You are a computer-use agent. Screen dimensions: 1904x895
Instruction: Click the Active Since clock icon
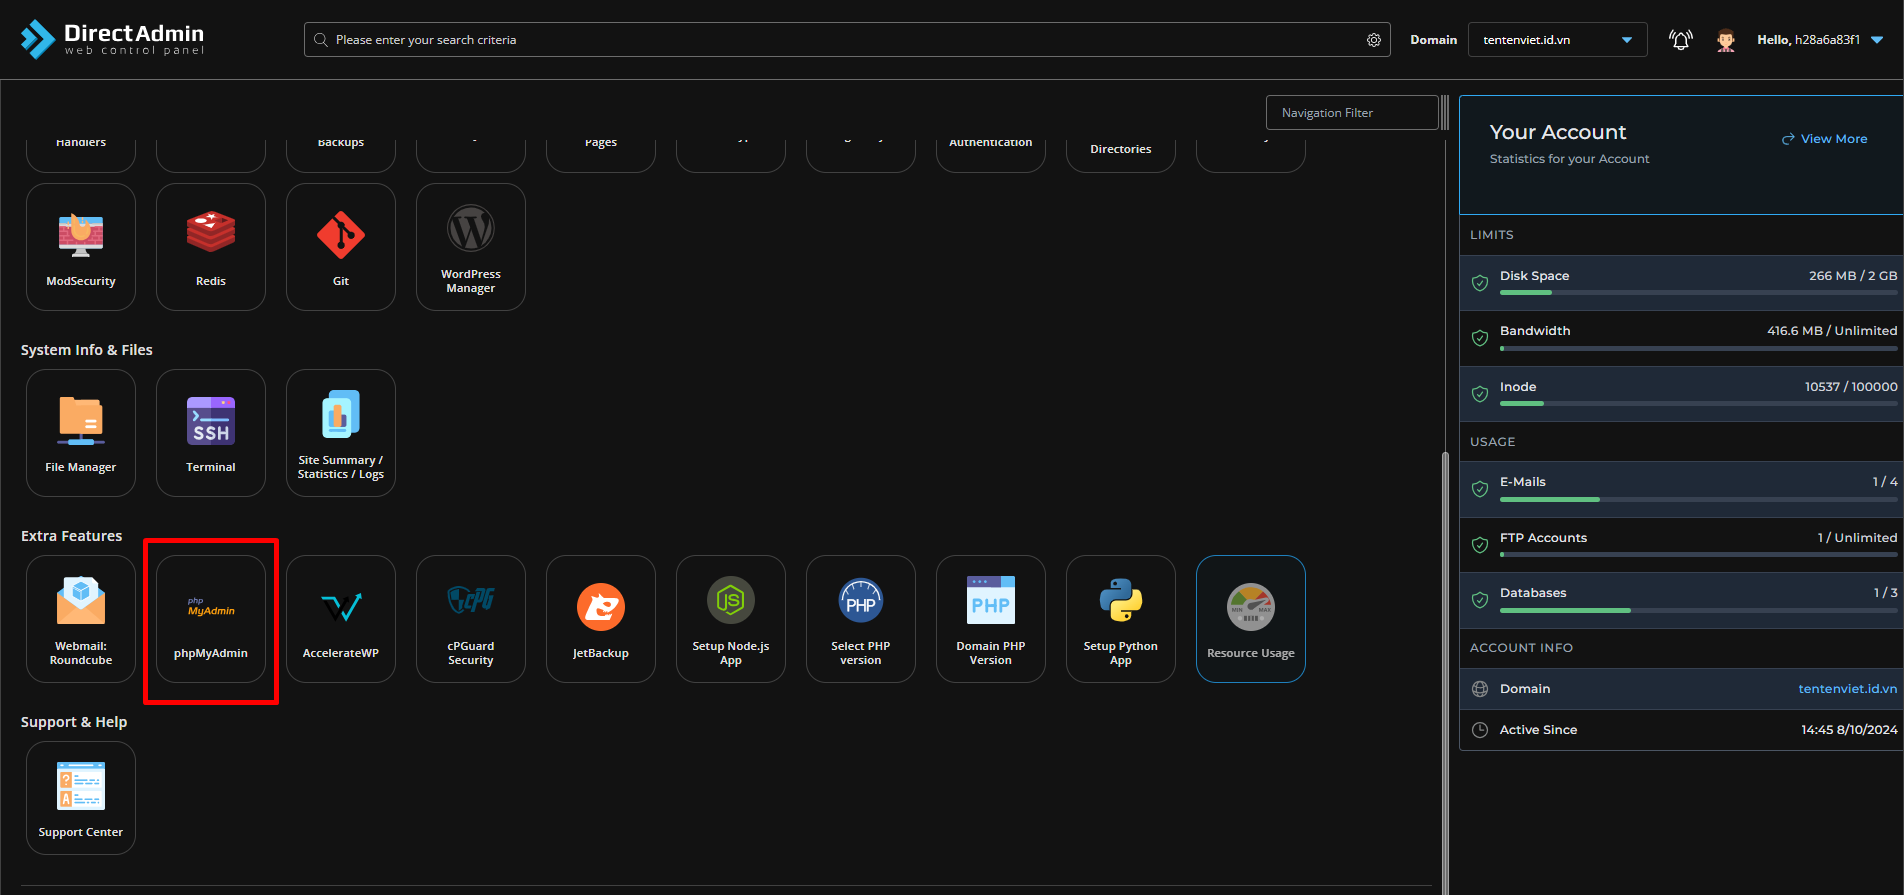click(1480, 730)
